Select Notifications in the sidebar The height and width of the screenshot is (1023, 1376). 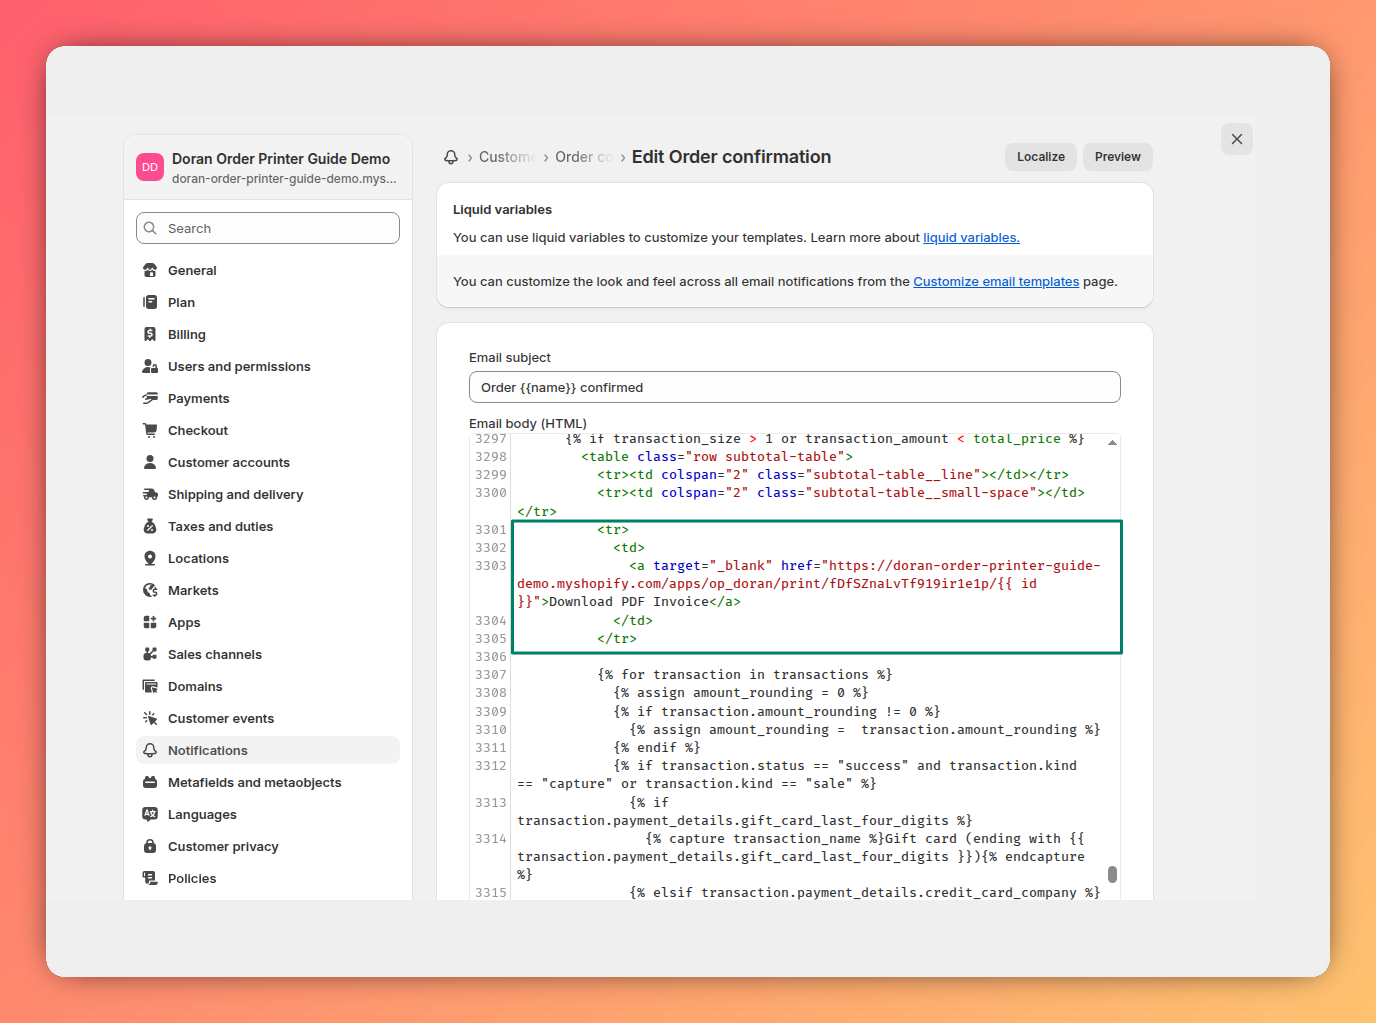[x=268, y=750]
